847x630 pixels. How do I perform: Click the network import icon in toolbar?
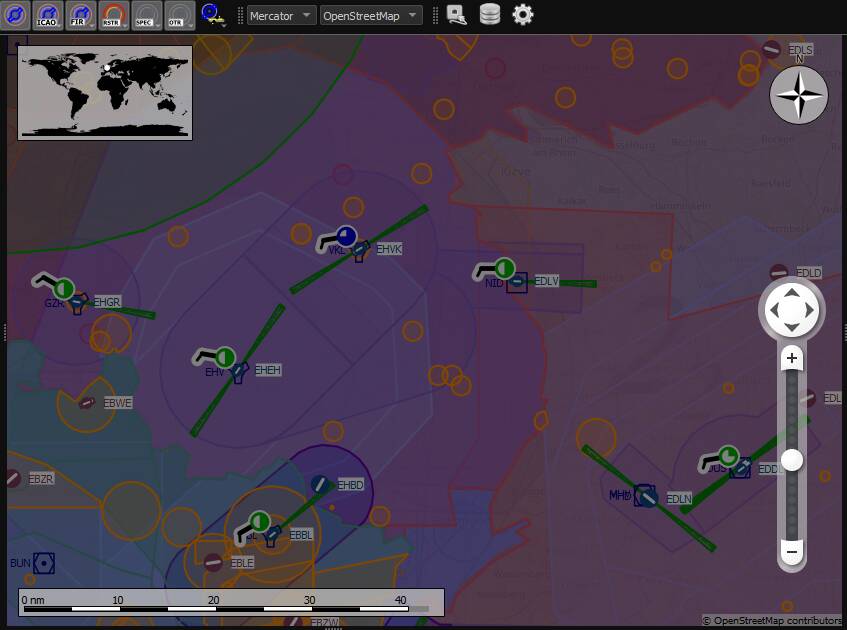455,15
